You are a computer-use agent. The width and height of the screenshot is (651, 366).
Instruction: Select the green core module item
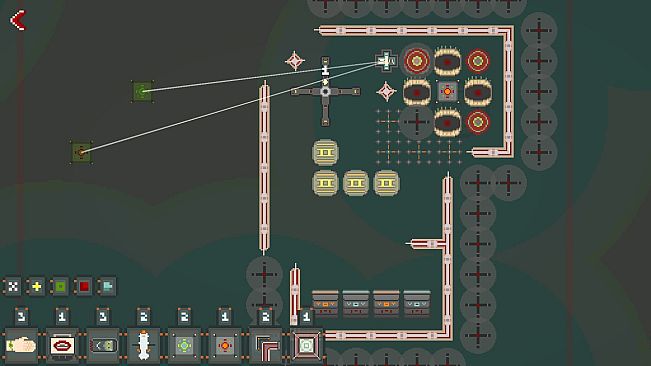184,345
